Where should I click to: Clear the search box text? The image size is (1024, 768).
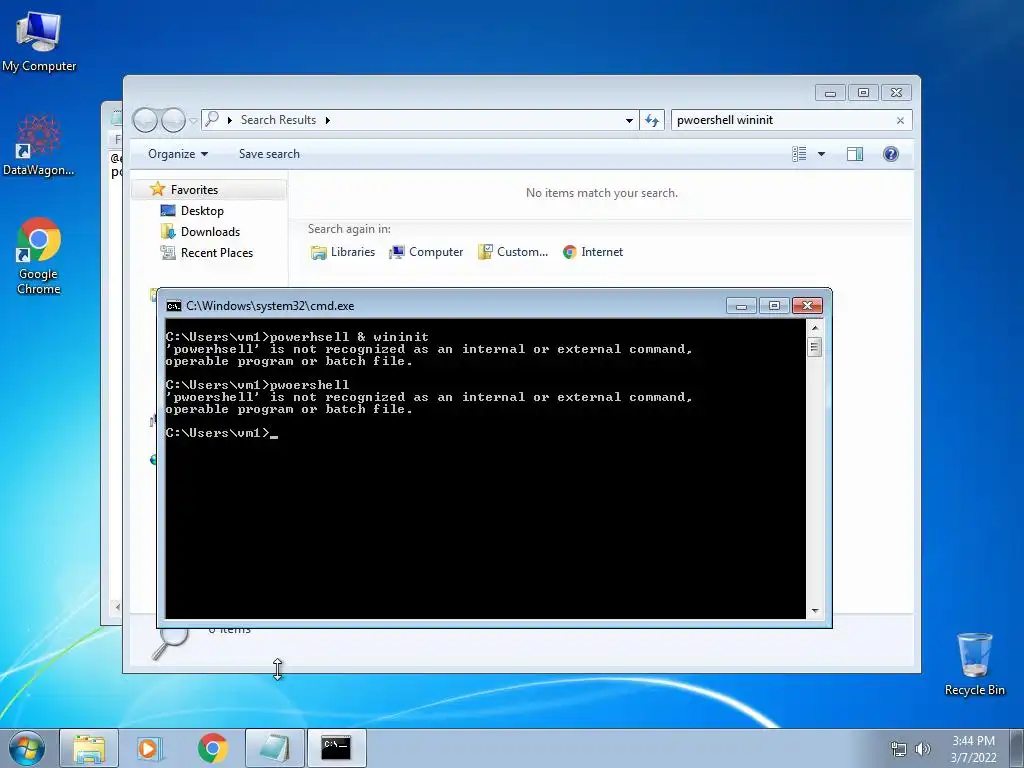900,120
